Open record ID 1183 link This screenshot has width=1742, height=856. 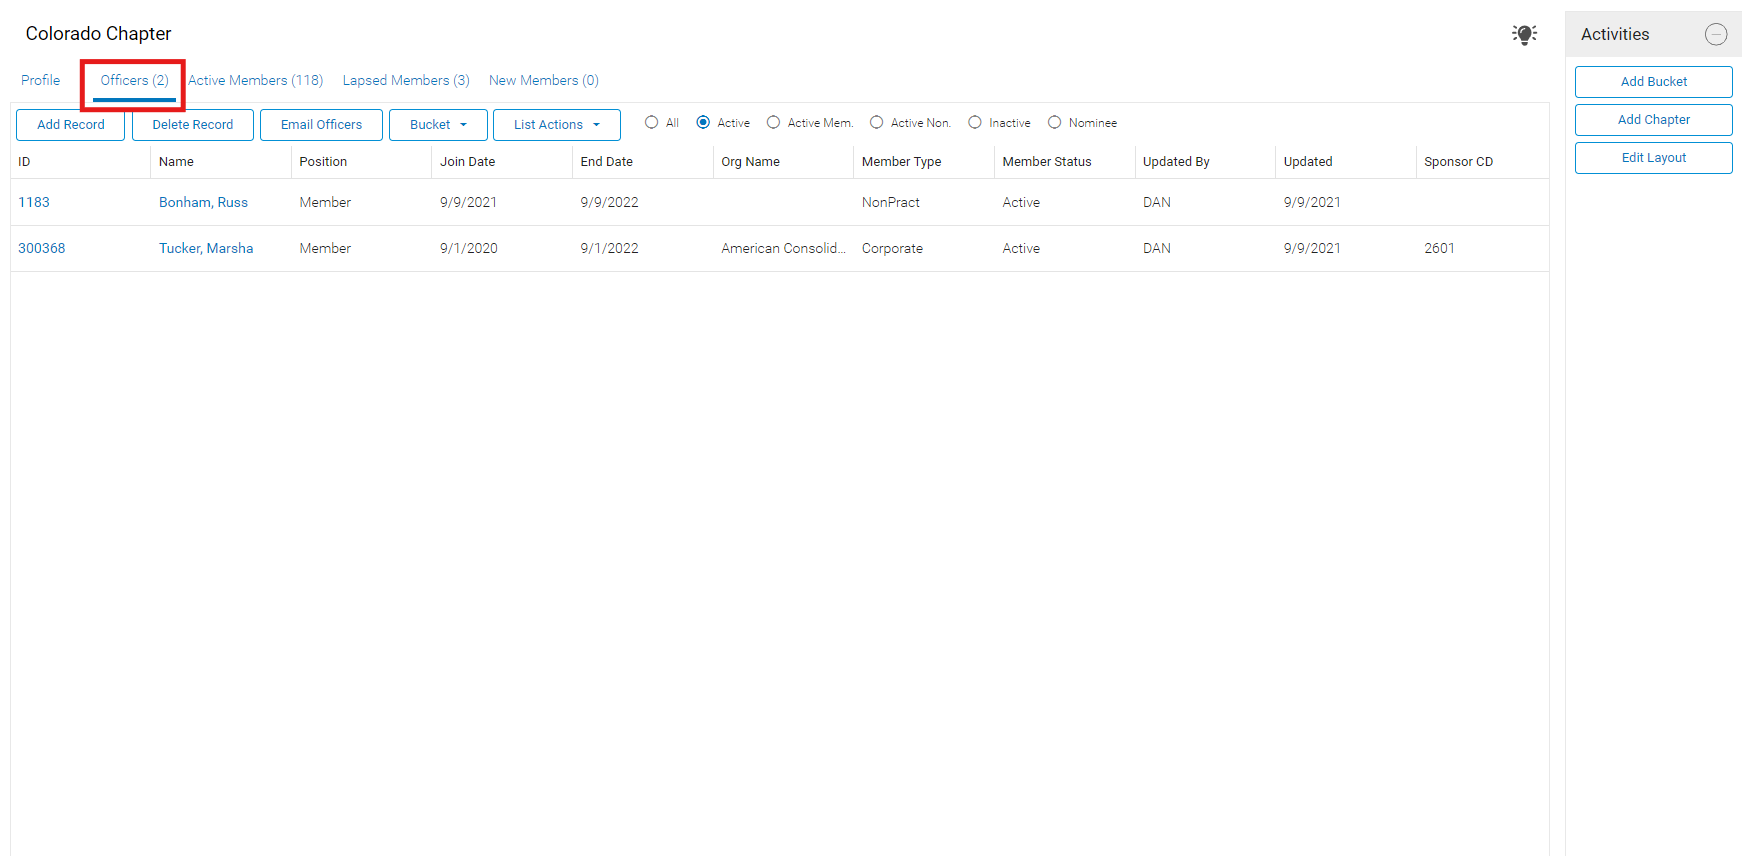coord(34,202)
